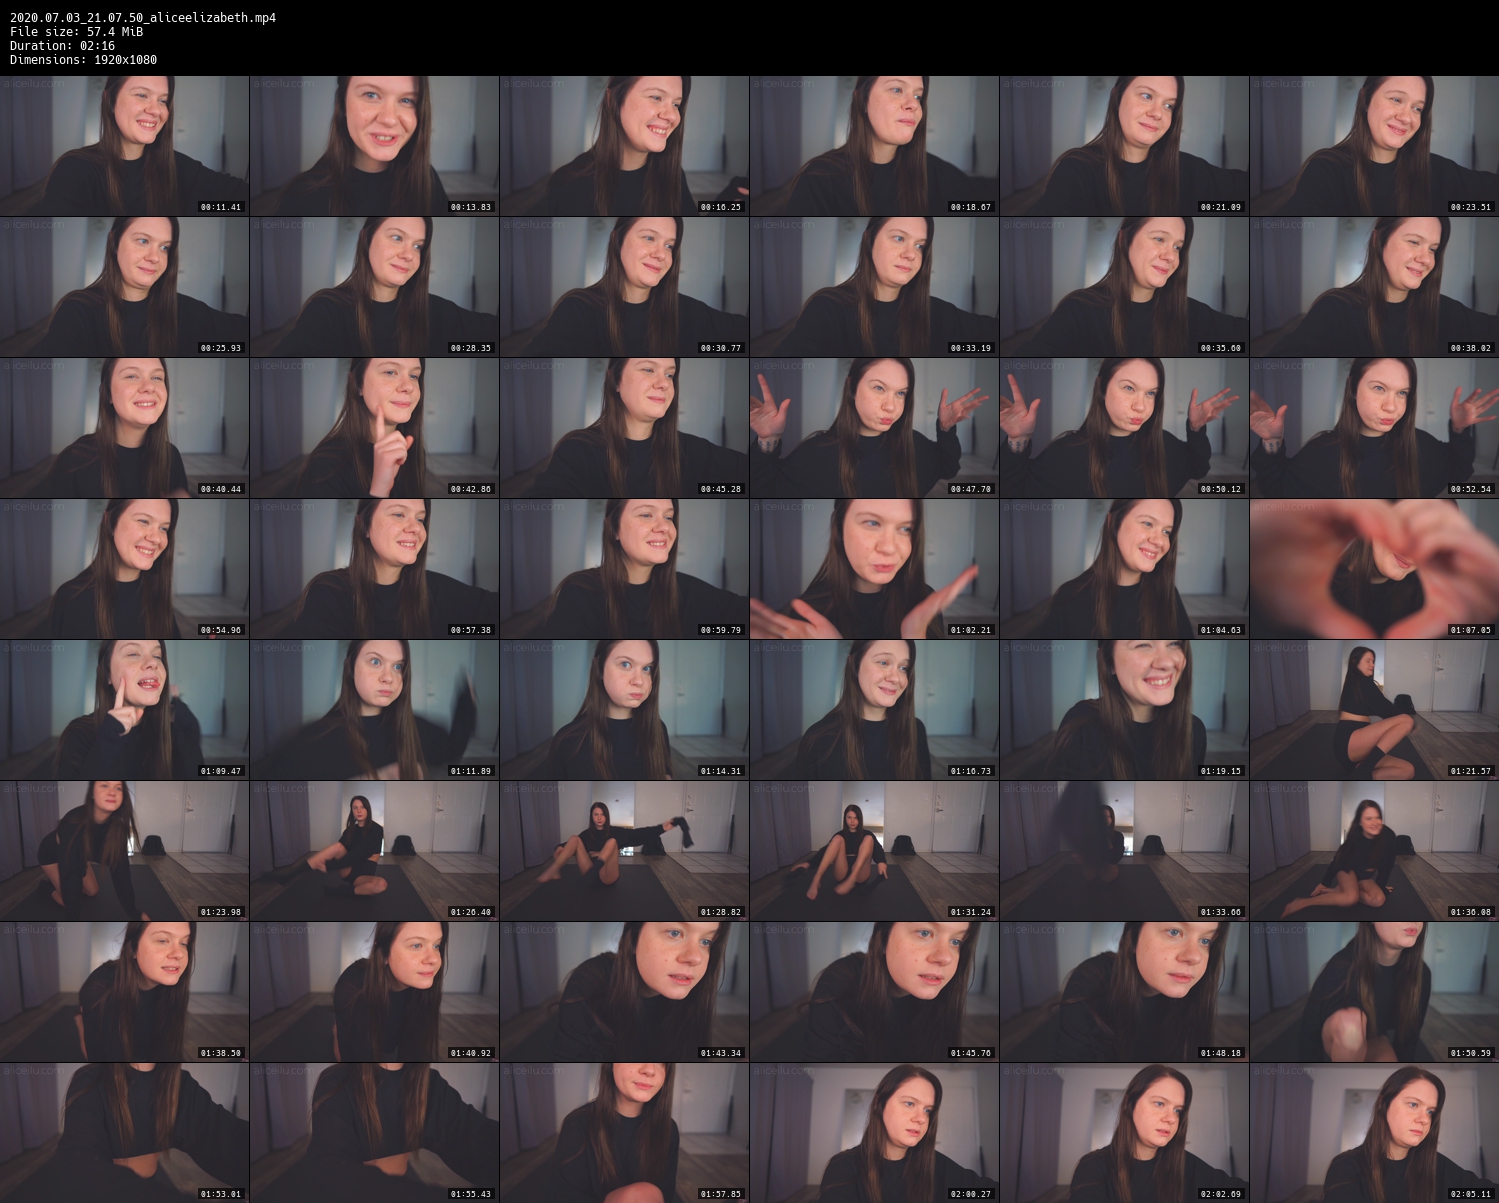The image size is (1499, 1203).
Task: Select the last thumbnail stamped 02:05.11
Action: (1374, 1132)
